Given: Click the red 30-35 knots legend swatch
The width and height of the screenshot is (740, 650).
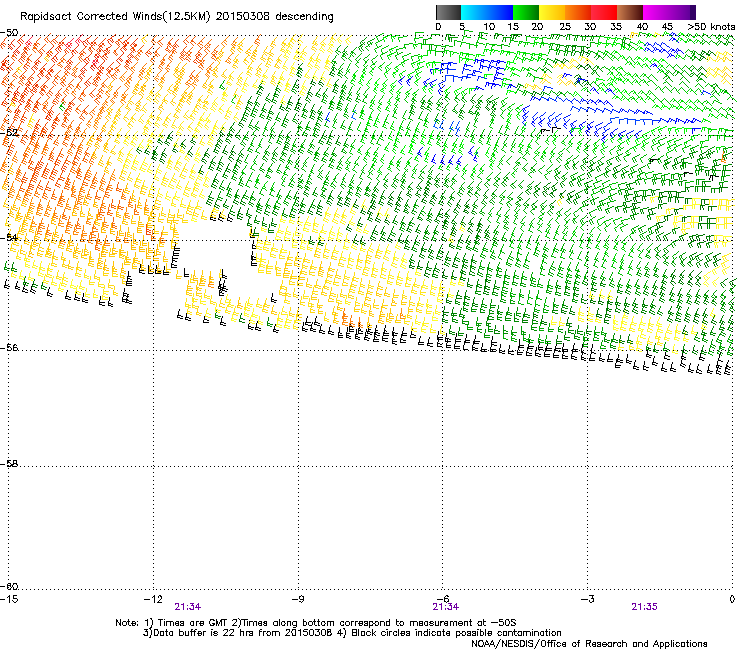Looking at the screenshot, I should [604, 12].
